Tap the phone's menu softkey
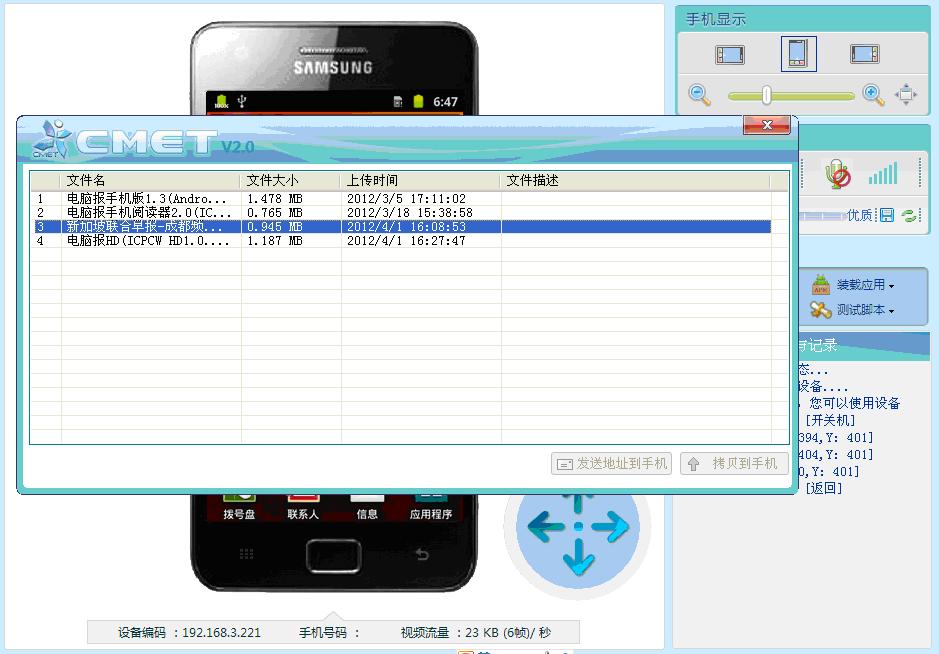 point(246,553)
